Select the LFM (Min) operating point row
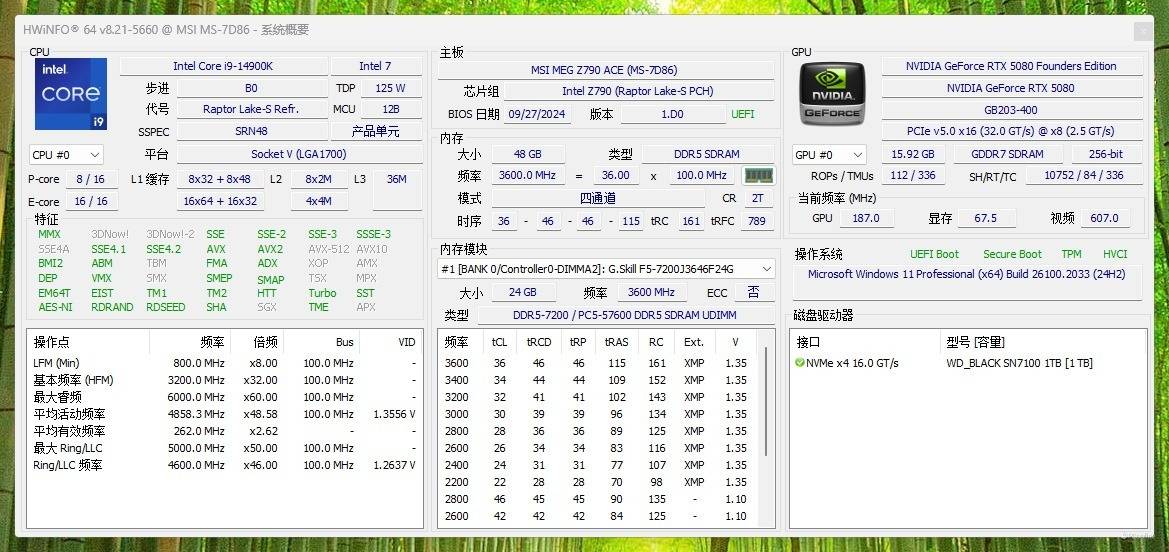The width and height of the screenshot is (1169, 552). pyautogui.click(x=224, y=363)
